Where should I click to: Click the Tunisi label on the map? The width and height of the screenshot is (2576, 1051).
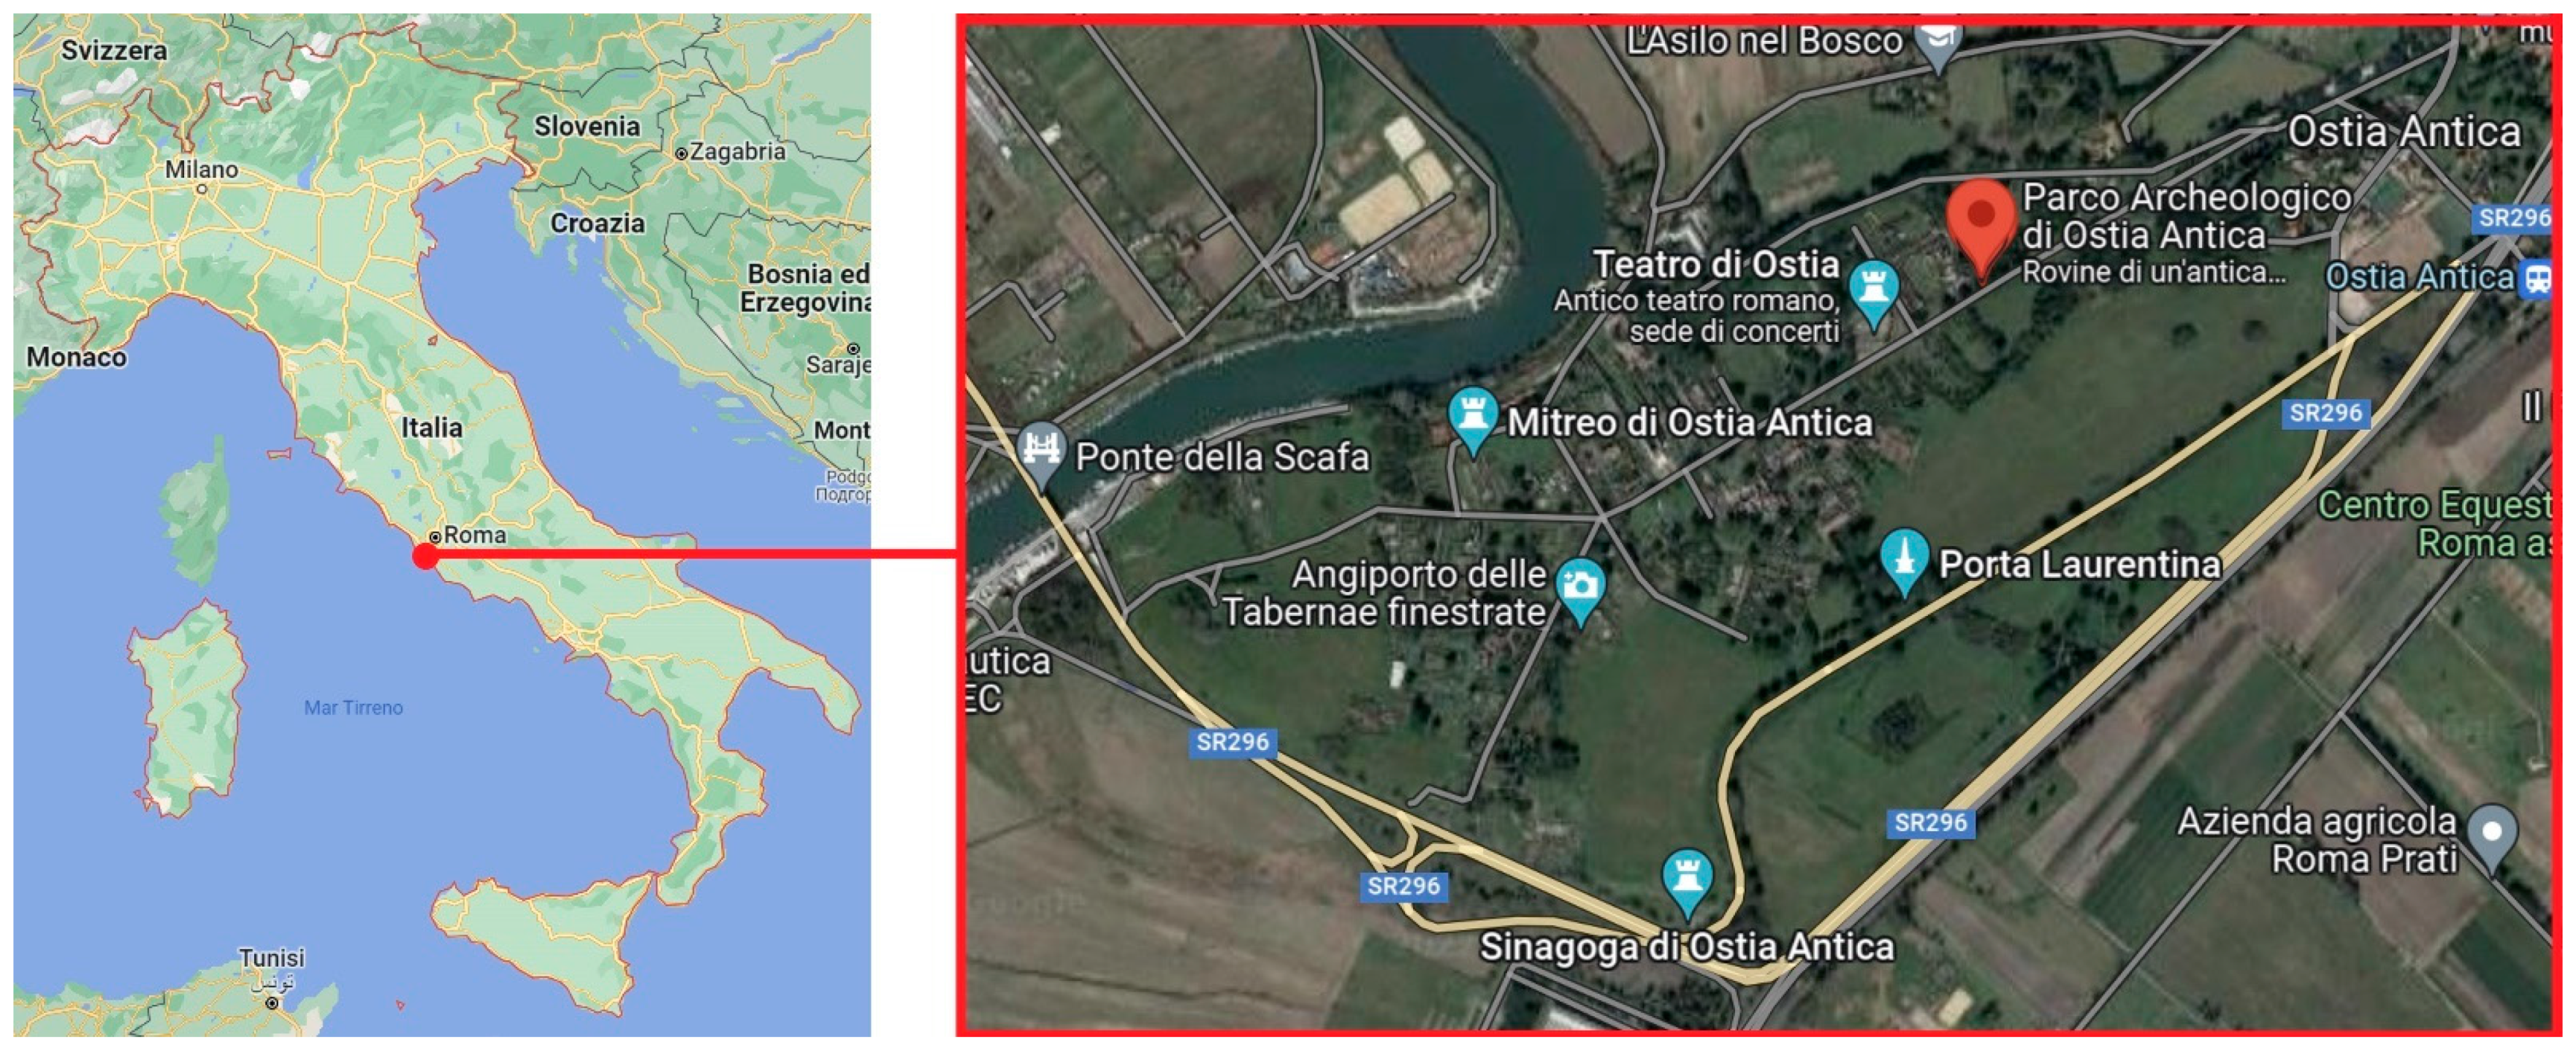click(x=271, y=957)
